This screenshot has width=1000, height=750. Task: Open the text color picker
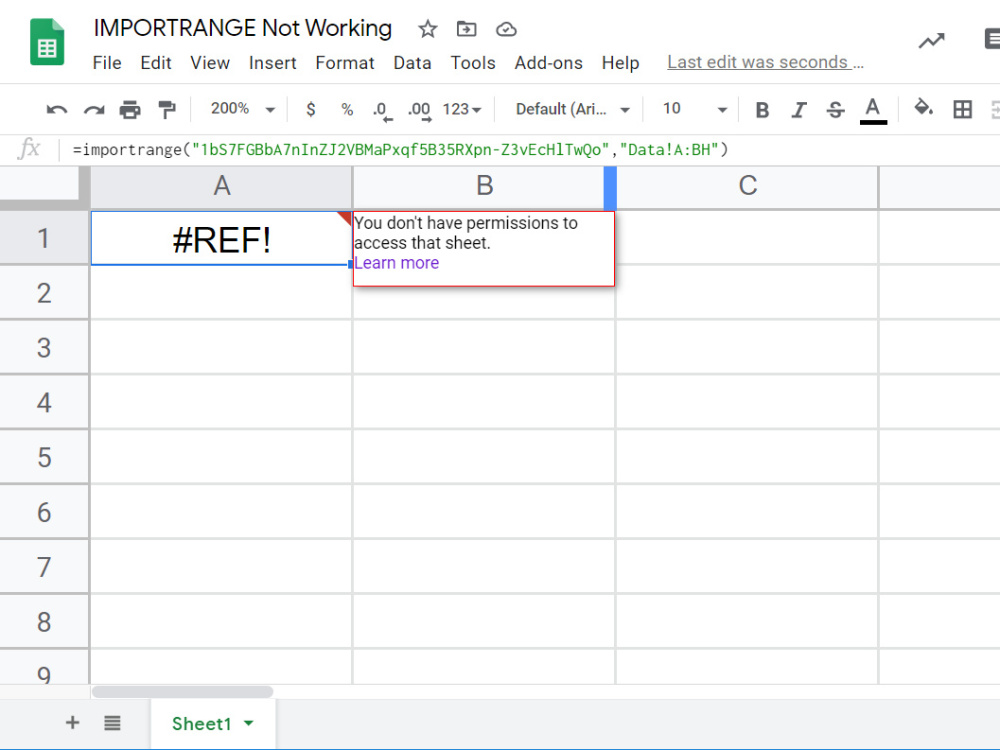point(873,110)
